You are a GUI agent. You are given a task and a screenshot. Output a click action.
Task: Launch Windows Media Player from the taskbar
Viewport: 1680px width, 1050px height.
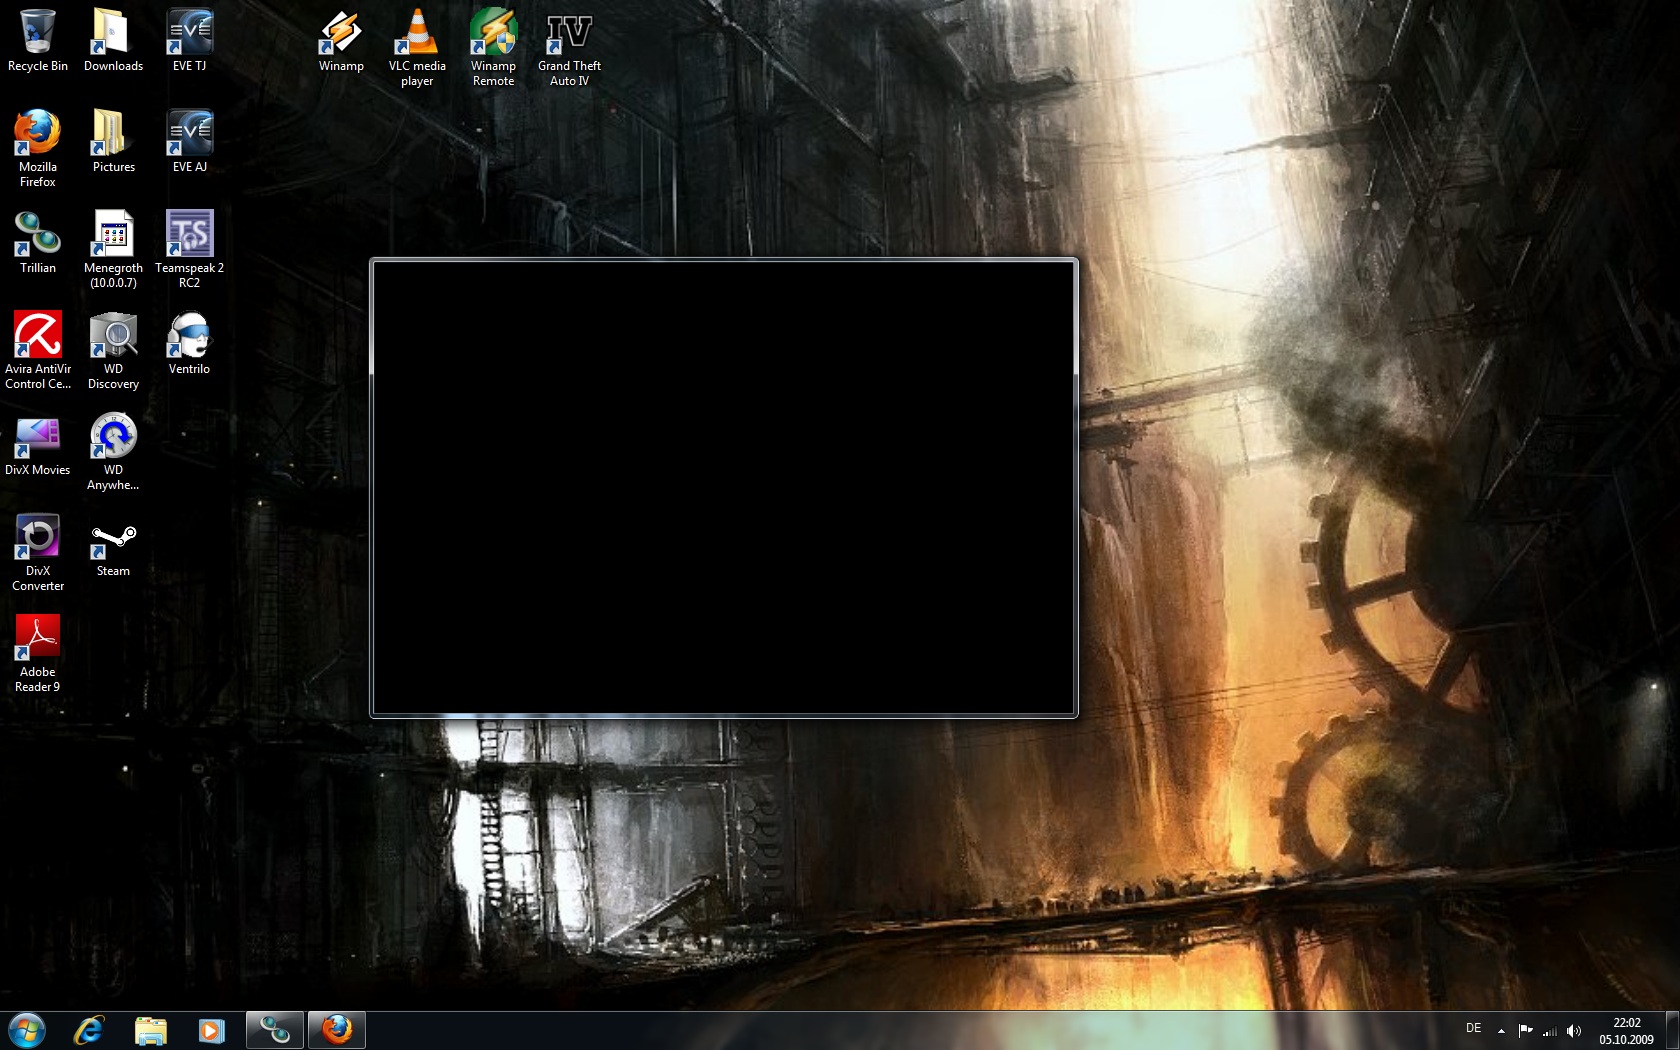[211, 1030]
